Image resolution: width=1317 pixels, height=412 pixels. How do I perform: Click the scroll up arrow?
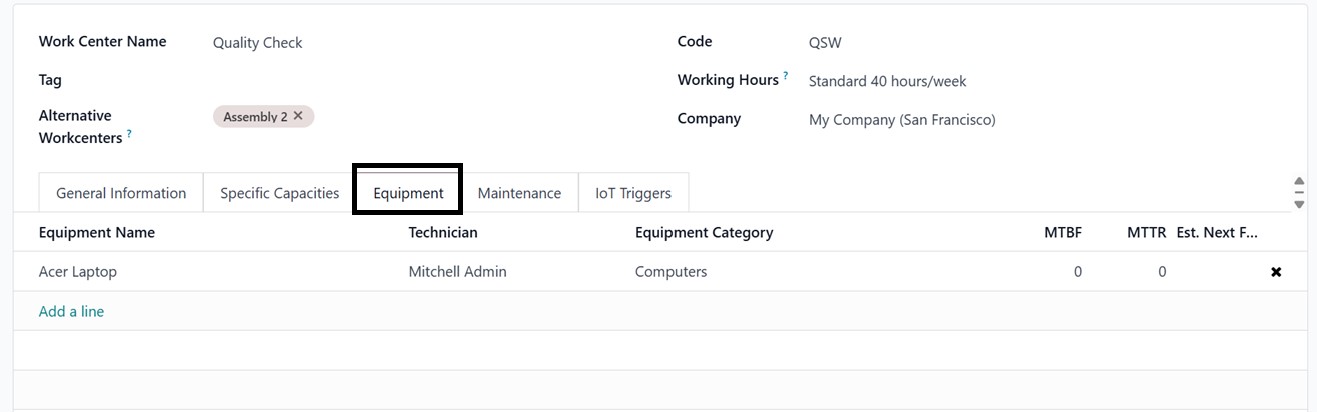click(x=1299, y=183)
